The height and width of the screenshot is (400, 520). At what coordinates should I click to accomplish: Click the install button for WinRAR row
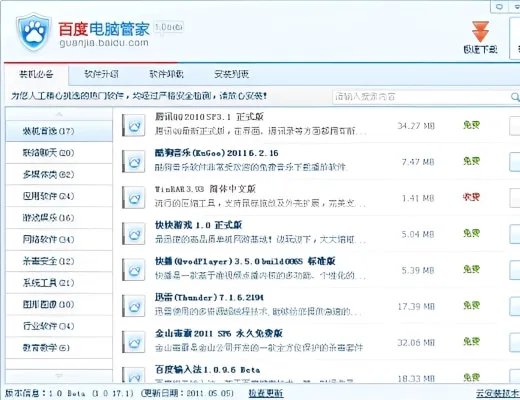(515, 198)
